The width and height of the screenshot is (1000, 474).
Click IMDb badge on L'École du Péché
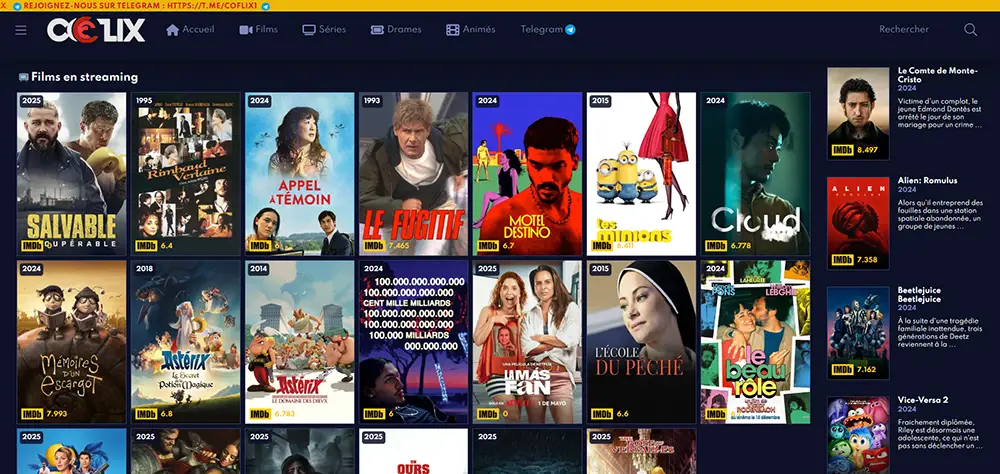(x=601, y=414)
